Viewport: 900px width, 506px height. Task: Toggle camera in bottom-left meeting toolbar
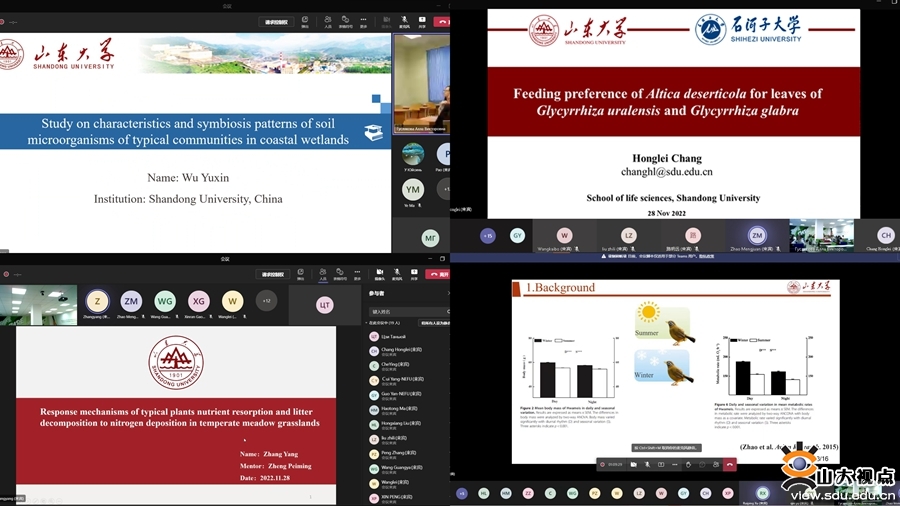point(379,274)
